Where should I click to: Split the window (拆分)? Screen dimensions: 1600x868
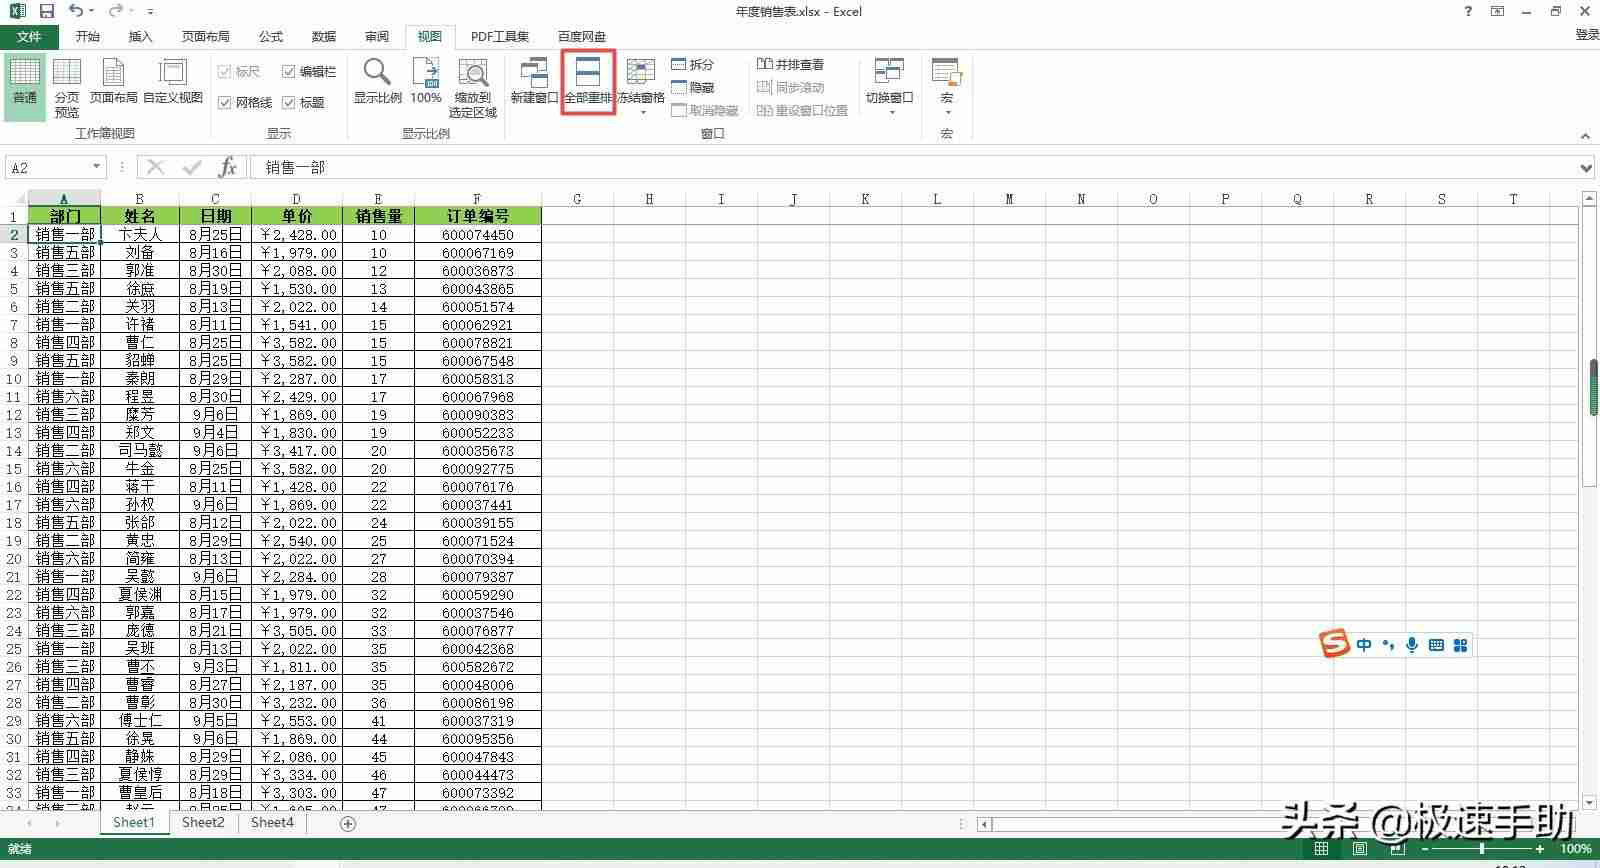tap(693, 64)
